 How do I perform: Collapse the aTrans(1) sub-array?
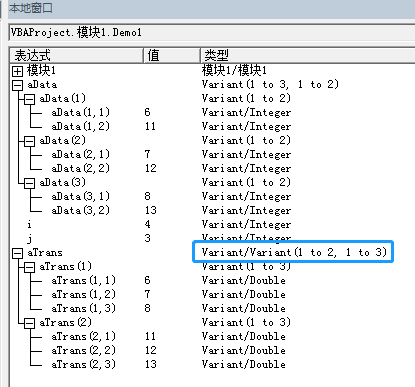tap(29, 267)
